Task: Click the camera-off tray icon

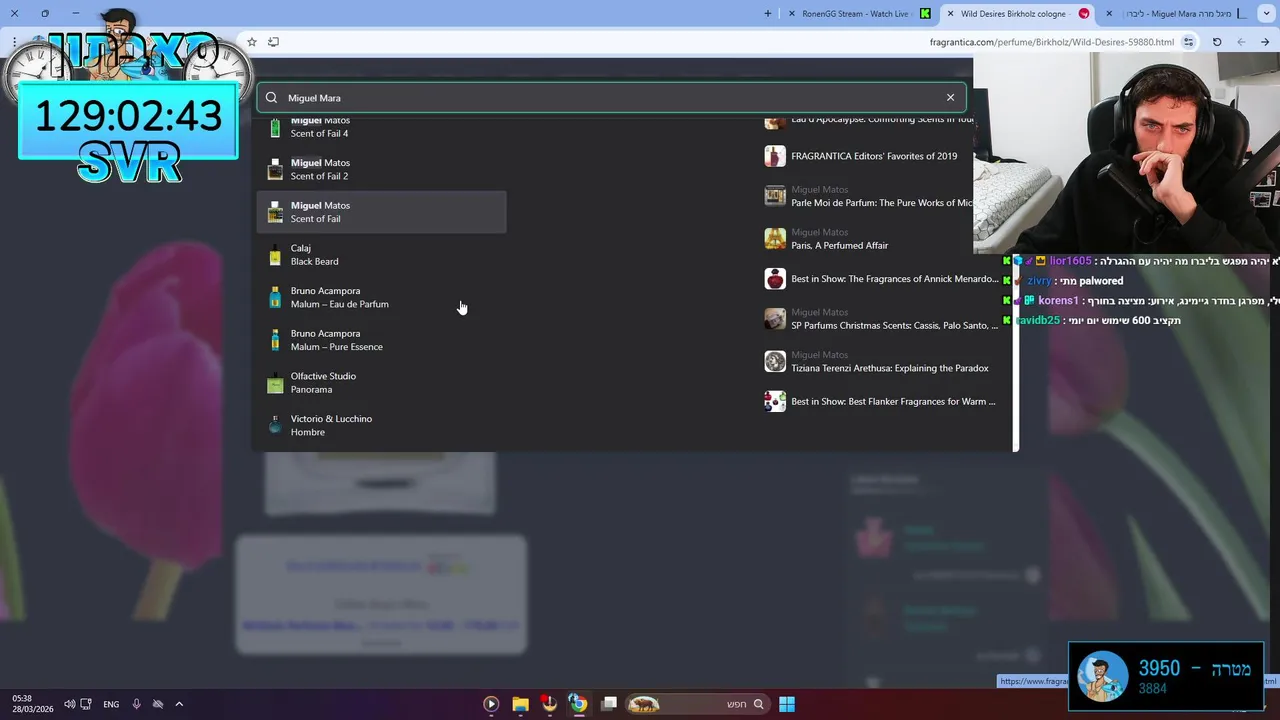Action: coord(157,704)
